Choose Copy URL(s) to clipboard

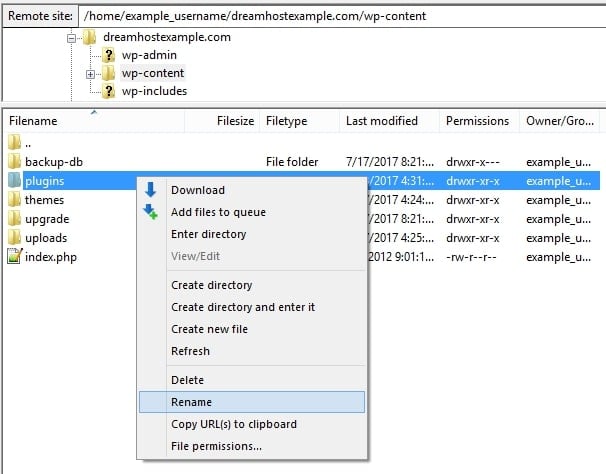252,424
